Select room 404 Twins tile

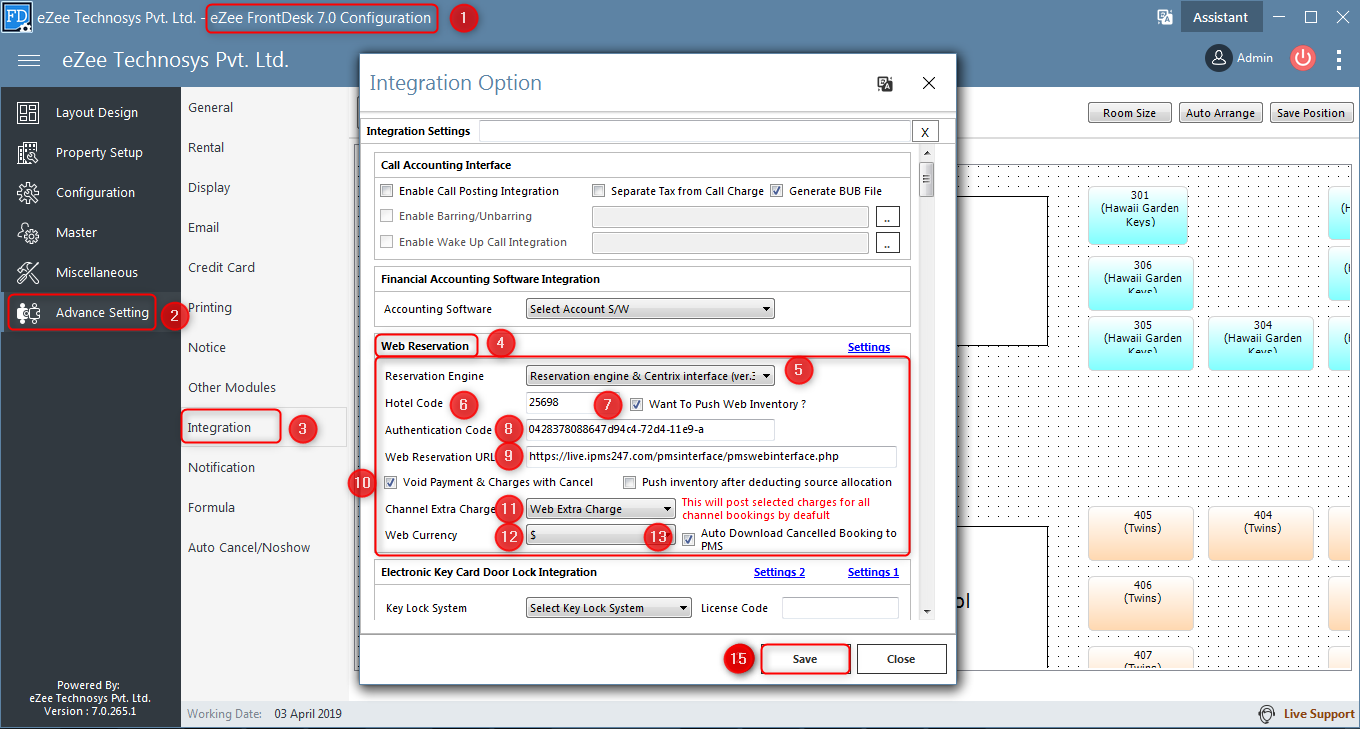click(1262, 534)
